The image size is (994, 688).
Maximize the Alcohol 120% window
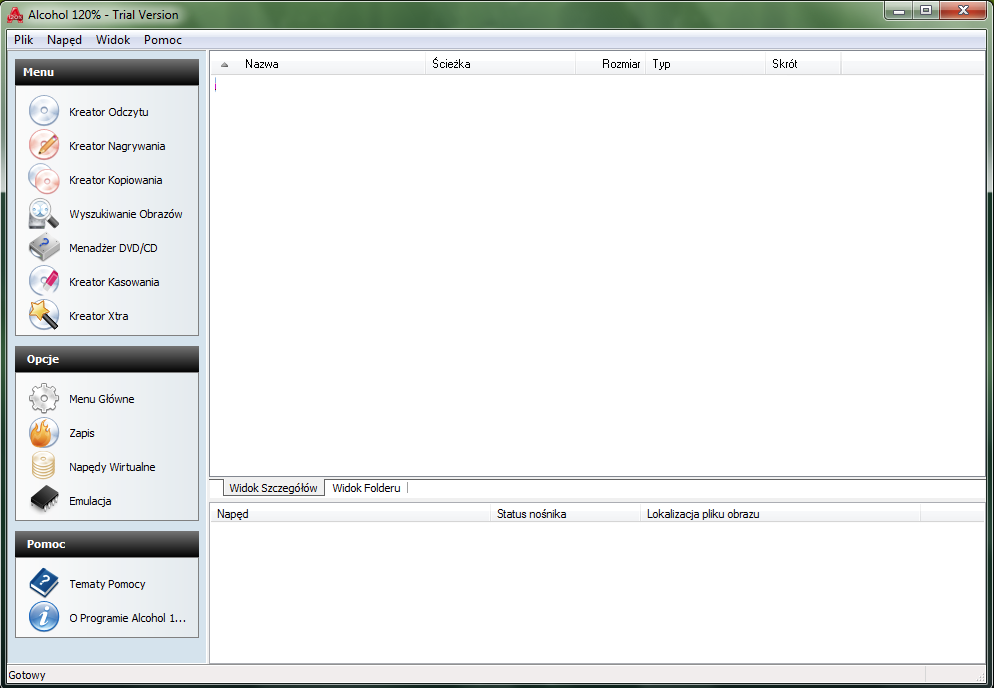point(926,10)
